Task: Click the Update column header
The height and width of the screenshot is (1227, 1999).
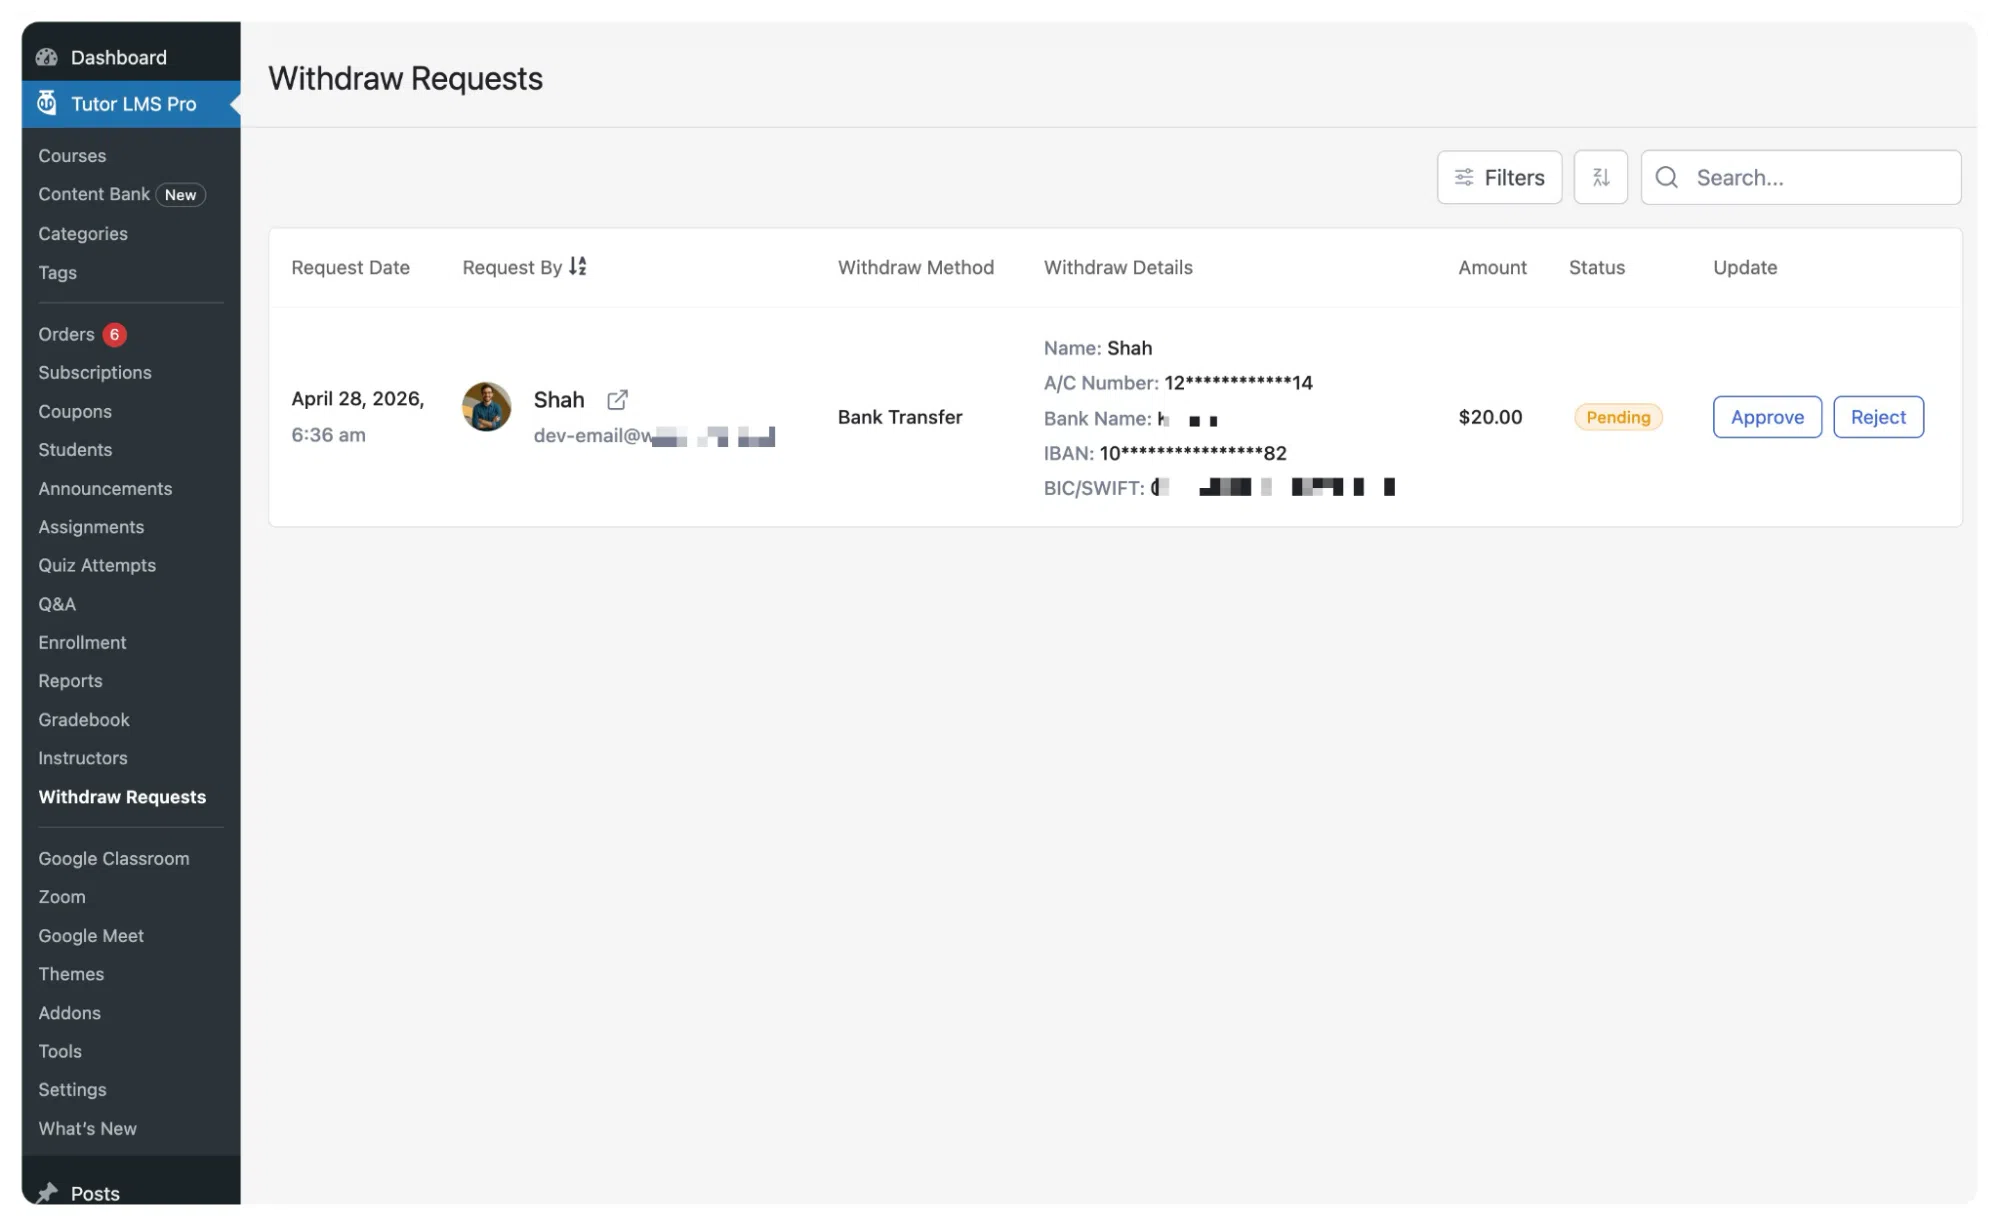Action: (x=1745, y=267)
